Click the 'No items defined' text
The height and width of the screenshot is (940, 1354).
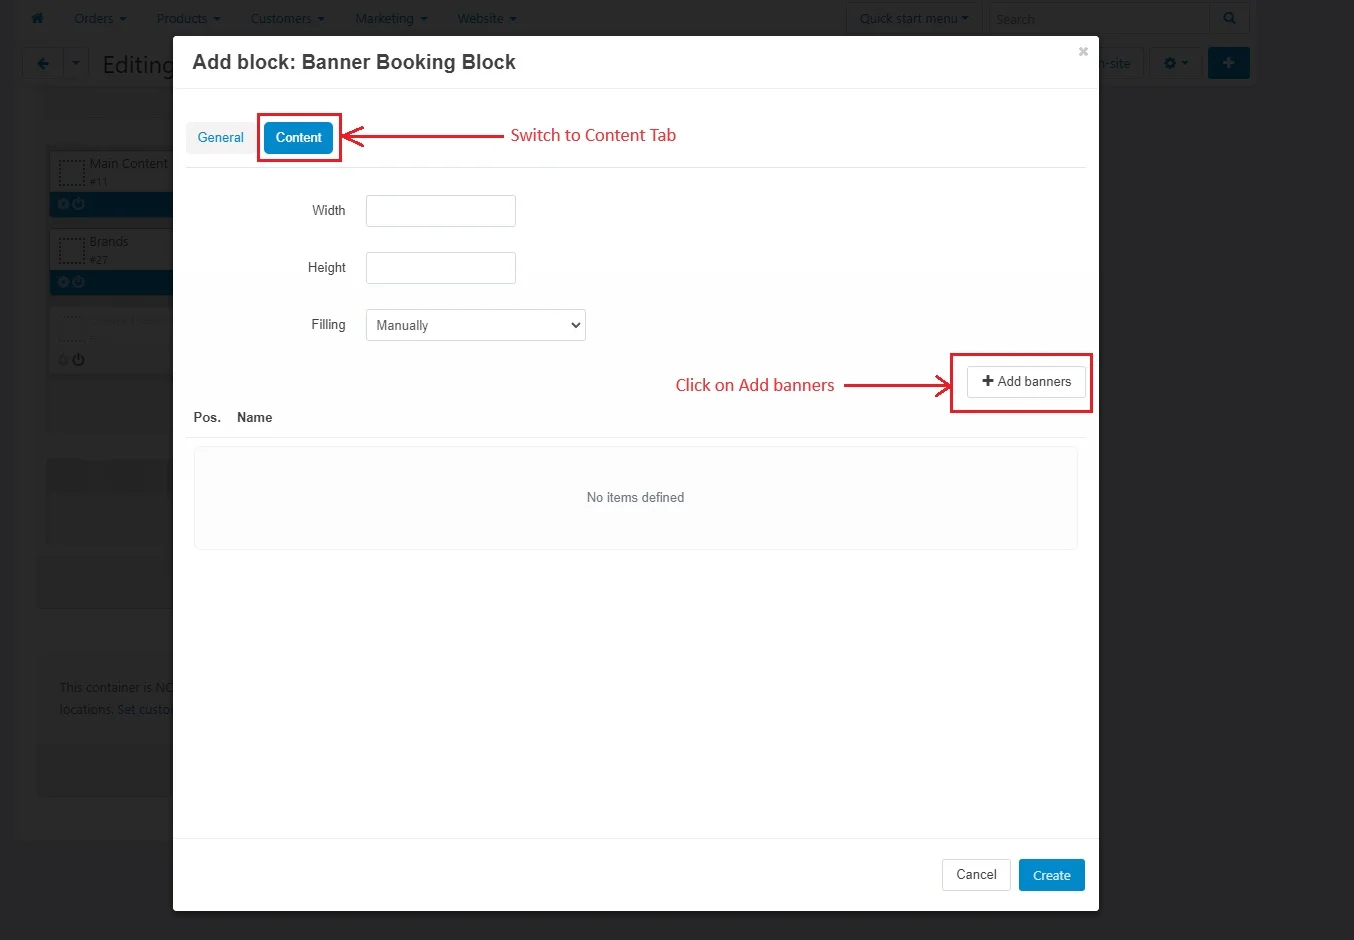635,498
